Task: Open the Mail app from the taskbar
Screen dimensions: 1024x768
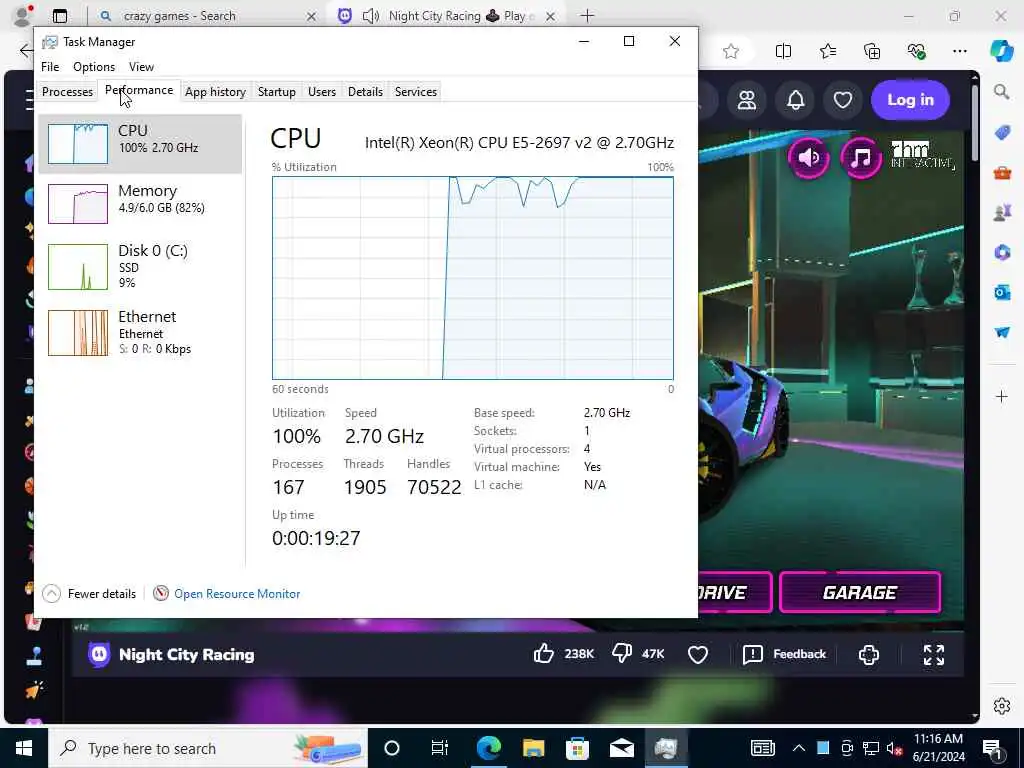Action: coord(622,748)
